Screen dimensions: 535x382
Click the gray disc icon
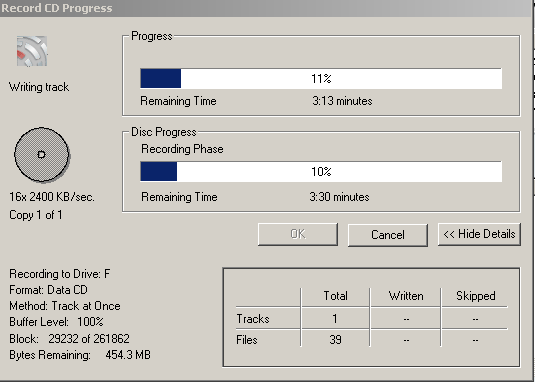coord(42,155)
